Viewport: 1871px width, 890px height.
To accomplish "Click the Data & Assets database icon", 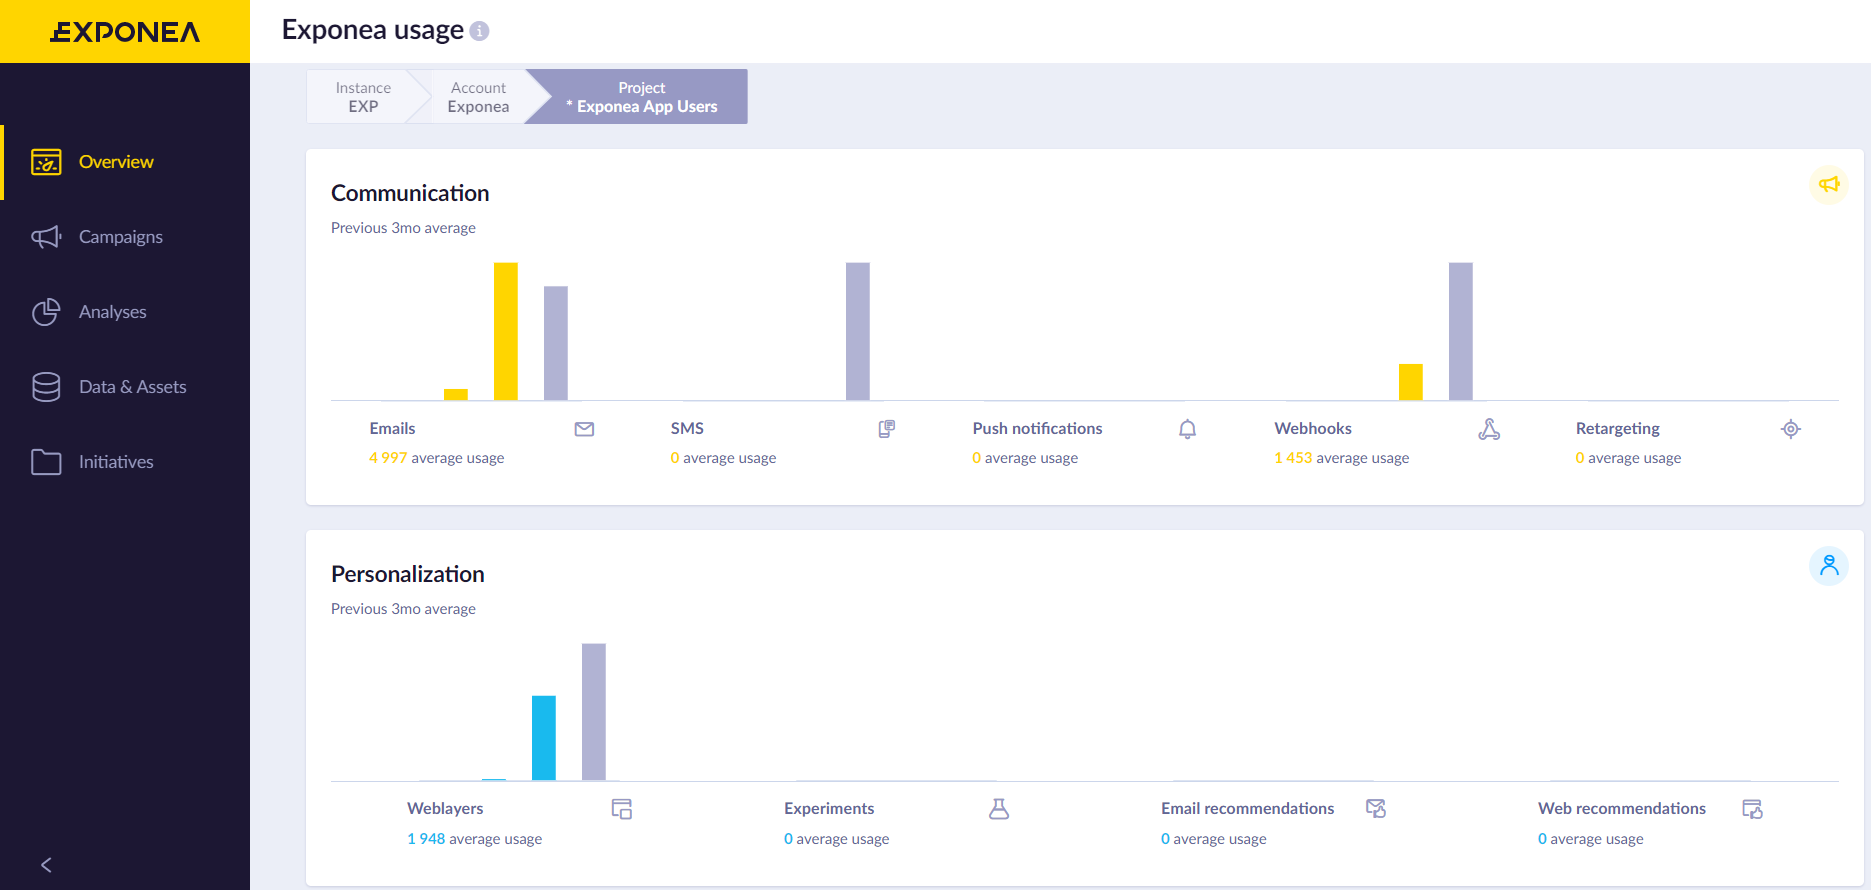I will [46, 387].
